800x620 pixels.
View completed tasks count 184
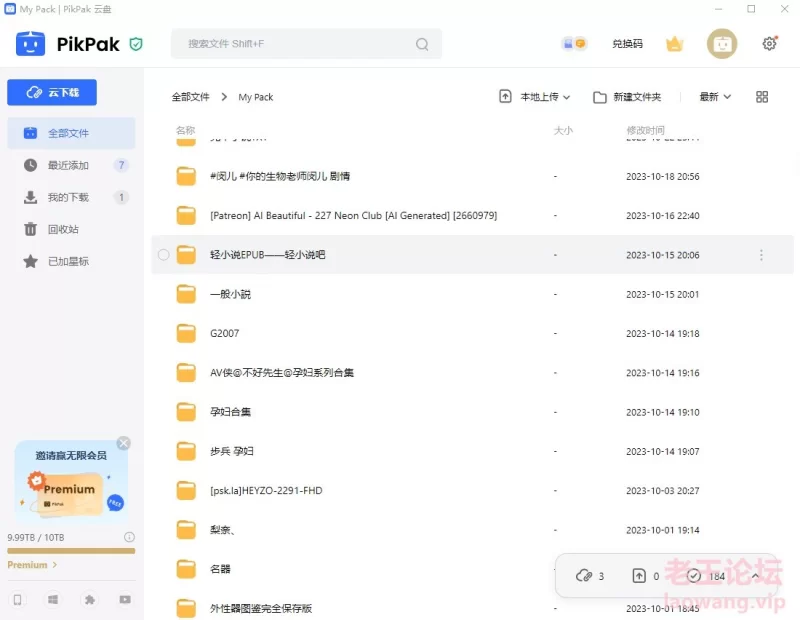click(706, 576)
